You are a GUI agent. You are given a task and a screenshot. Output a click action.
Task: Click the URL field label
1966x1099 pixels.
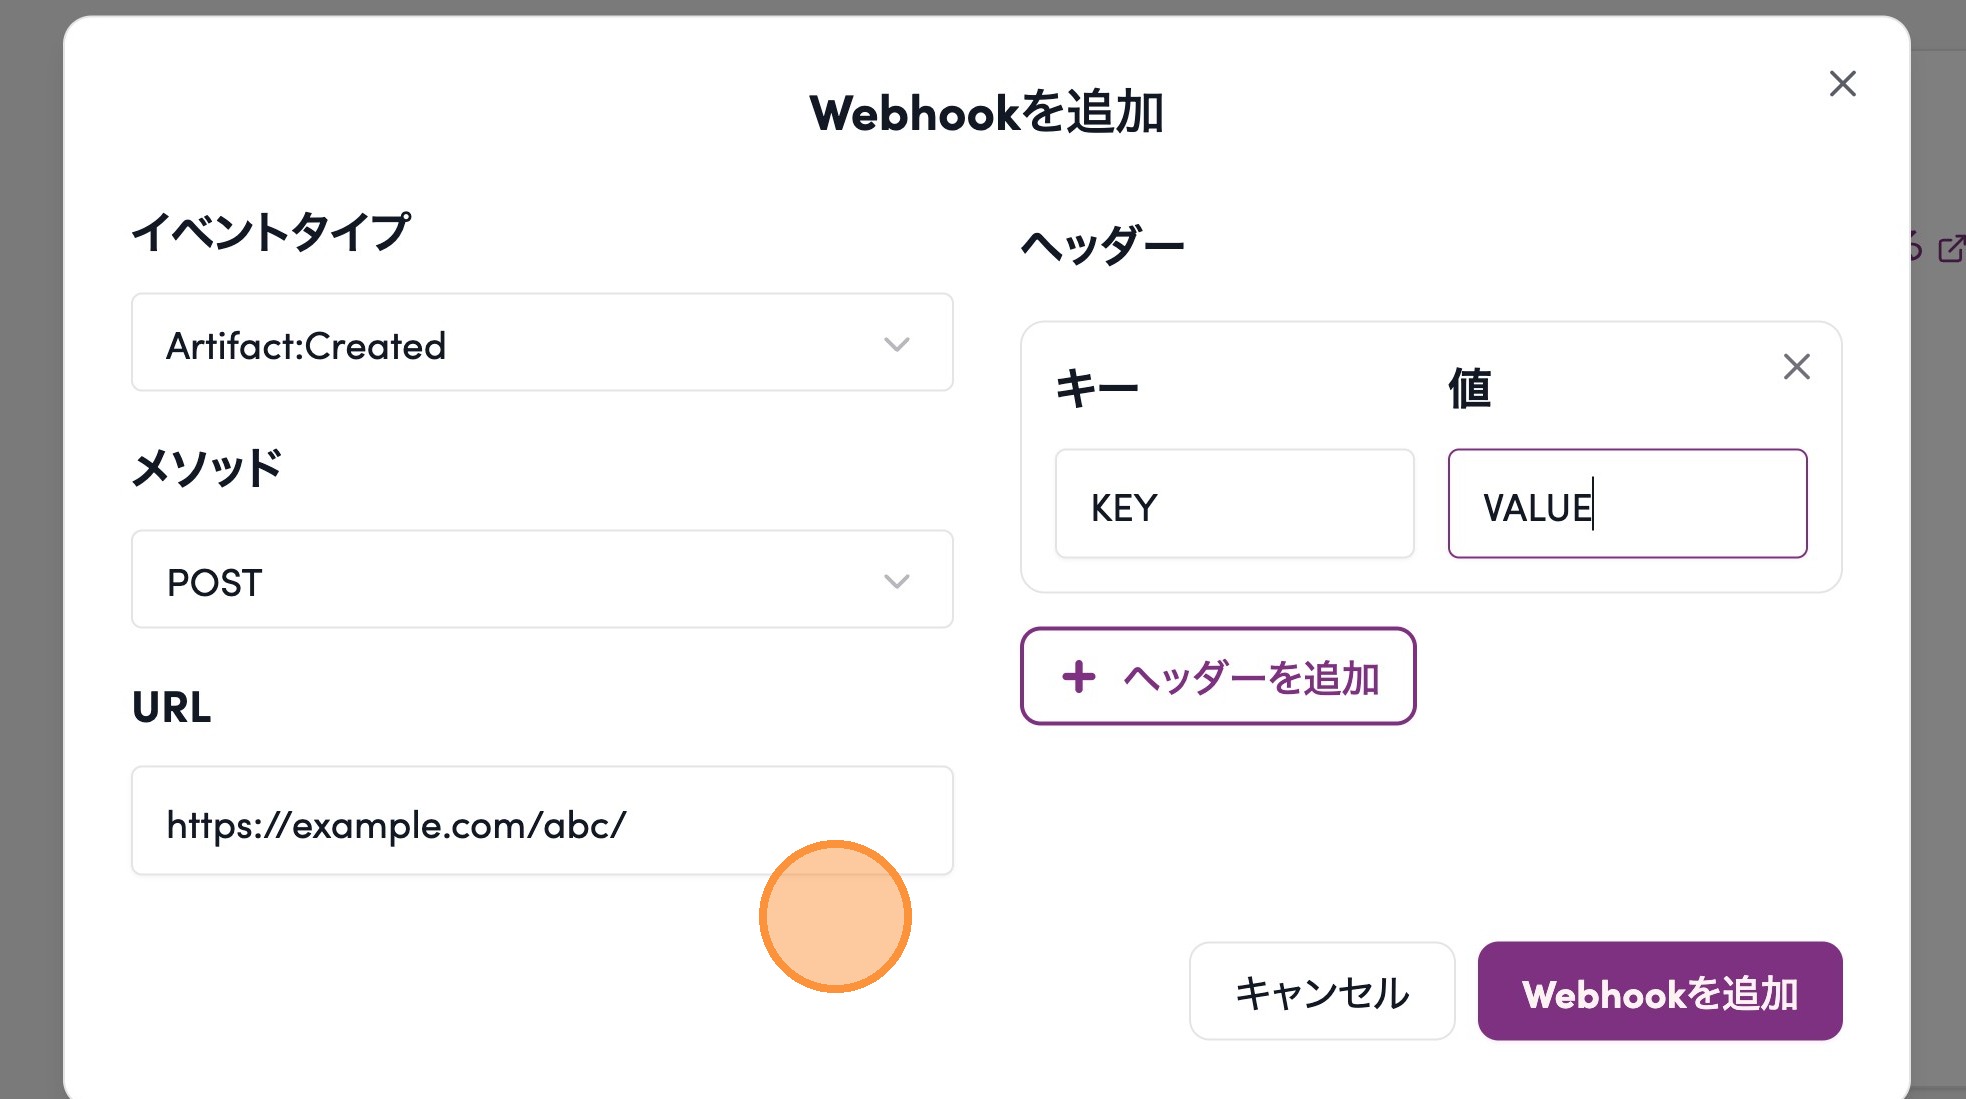(x=172, y=708)
